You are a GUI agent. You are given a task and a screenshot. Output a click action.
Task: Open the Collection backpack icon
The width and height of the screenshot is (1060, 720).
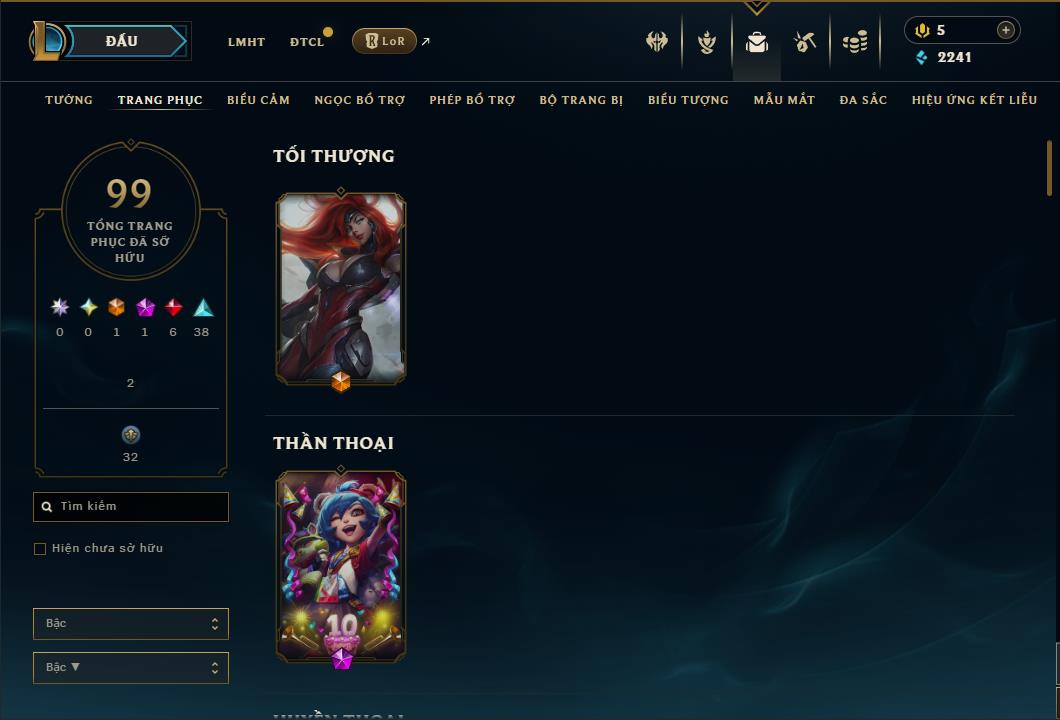point(756,43)
